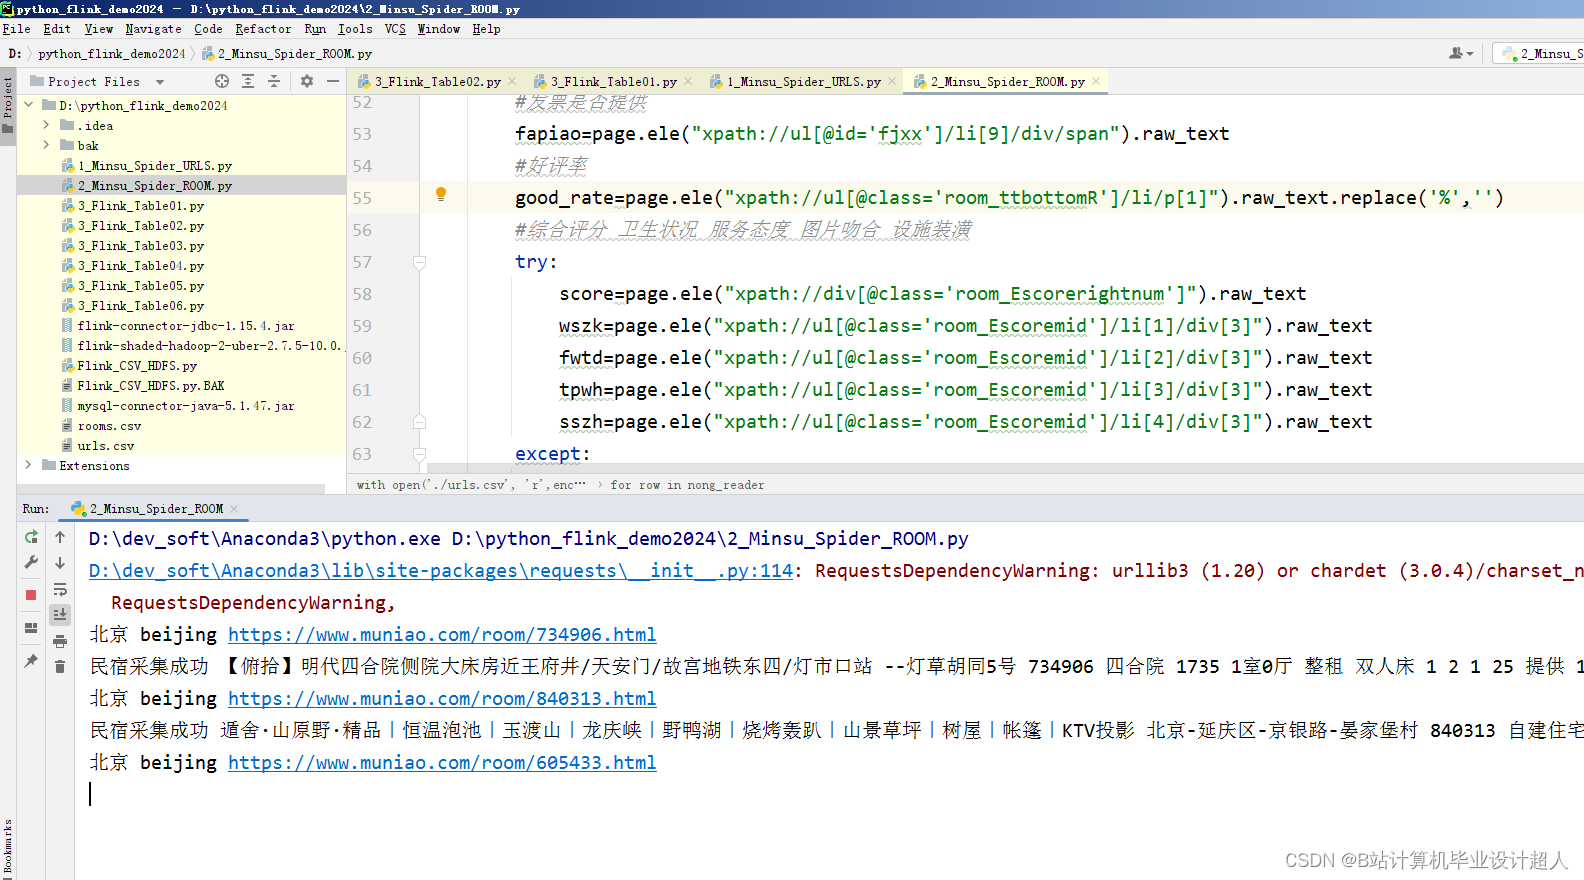The height and width of the screenshot is (880, 1584).
Task: Toggle scroll to end of console
Action: coord(60,614)
